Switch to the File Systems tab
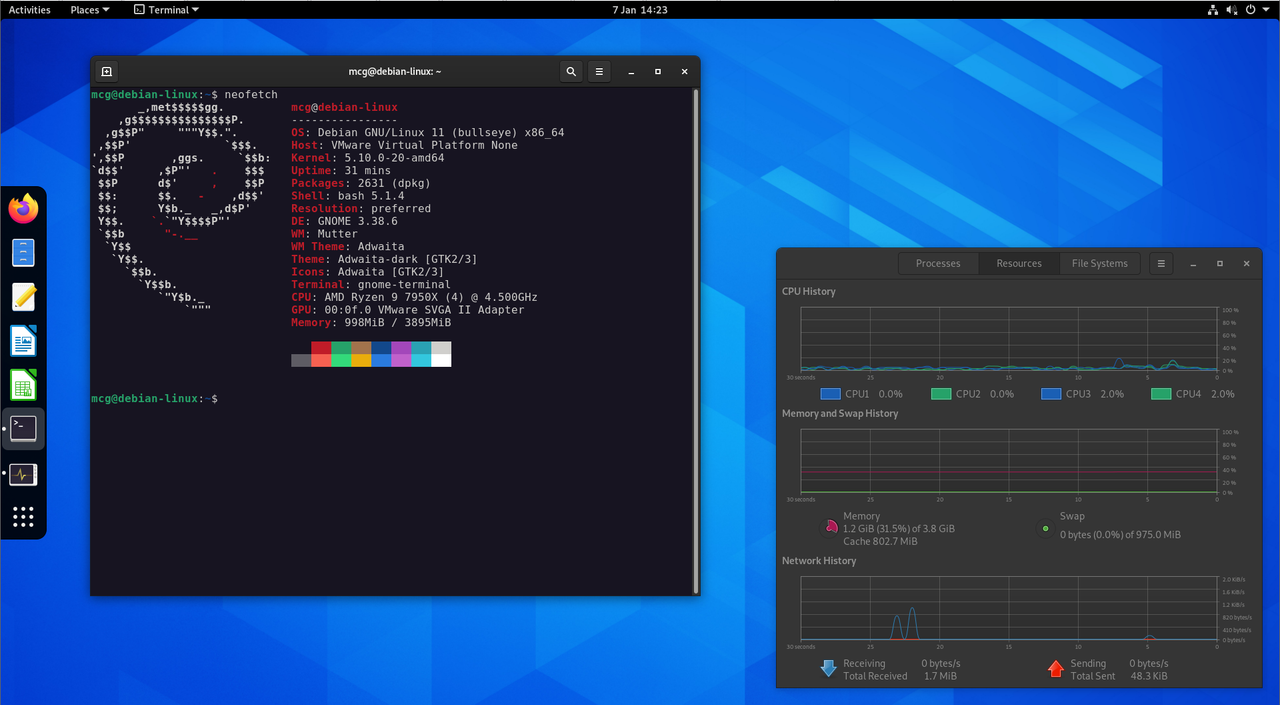The width and height of the screenshot is (1280, 705). pos(1100,263)
